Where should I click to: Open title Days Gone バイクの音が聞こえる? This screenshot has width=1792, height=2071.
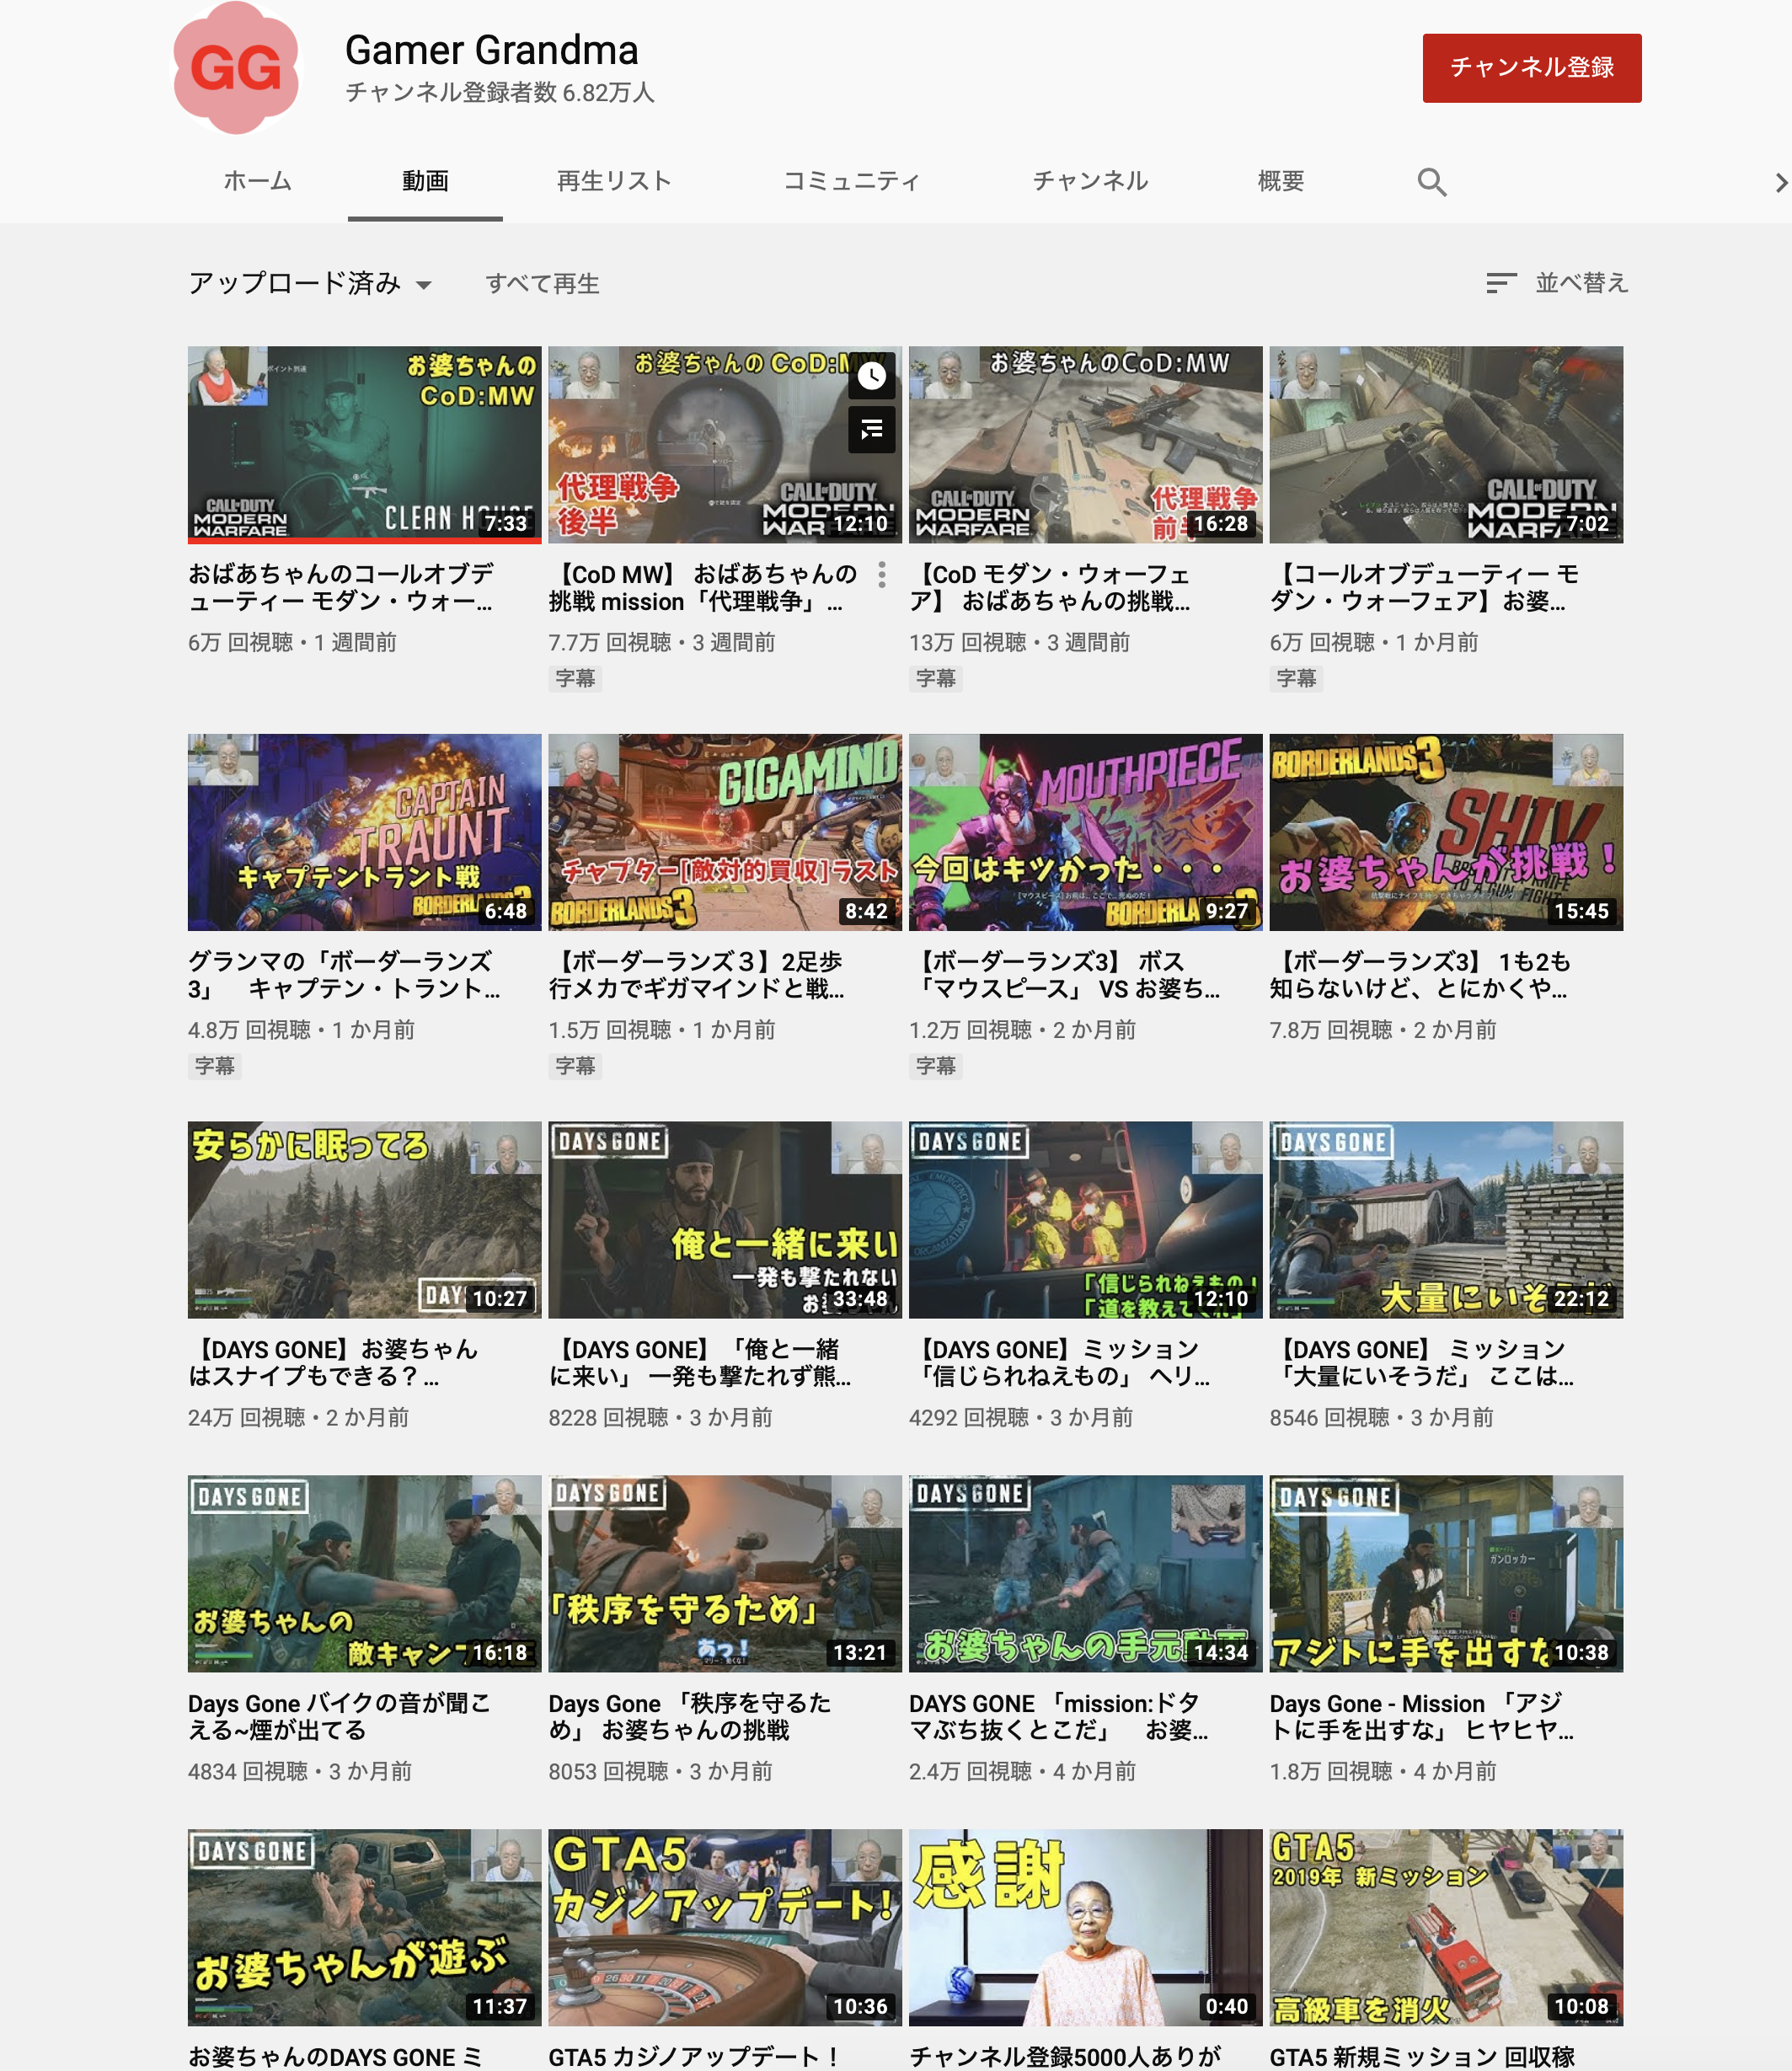(339, 1717)
